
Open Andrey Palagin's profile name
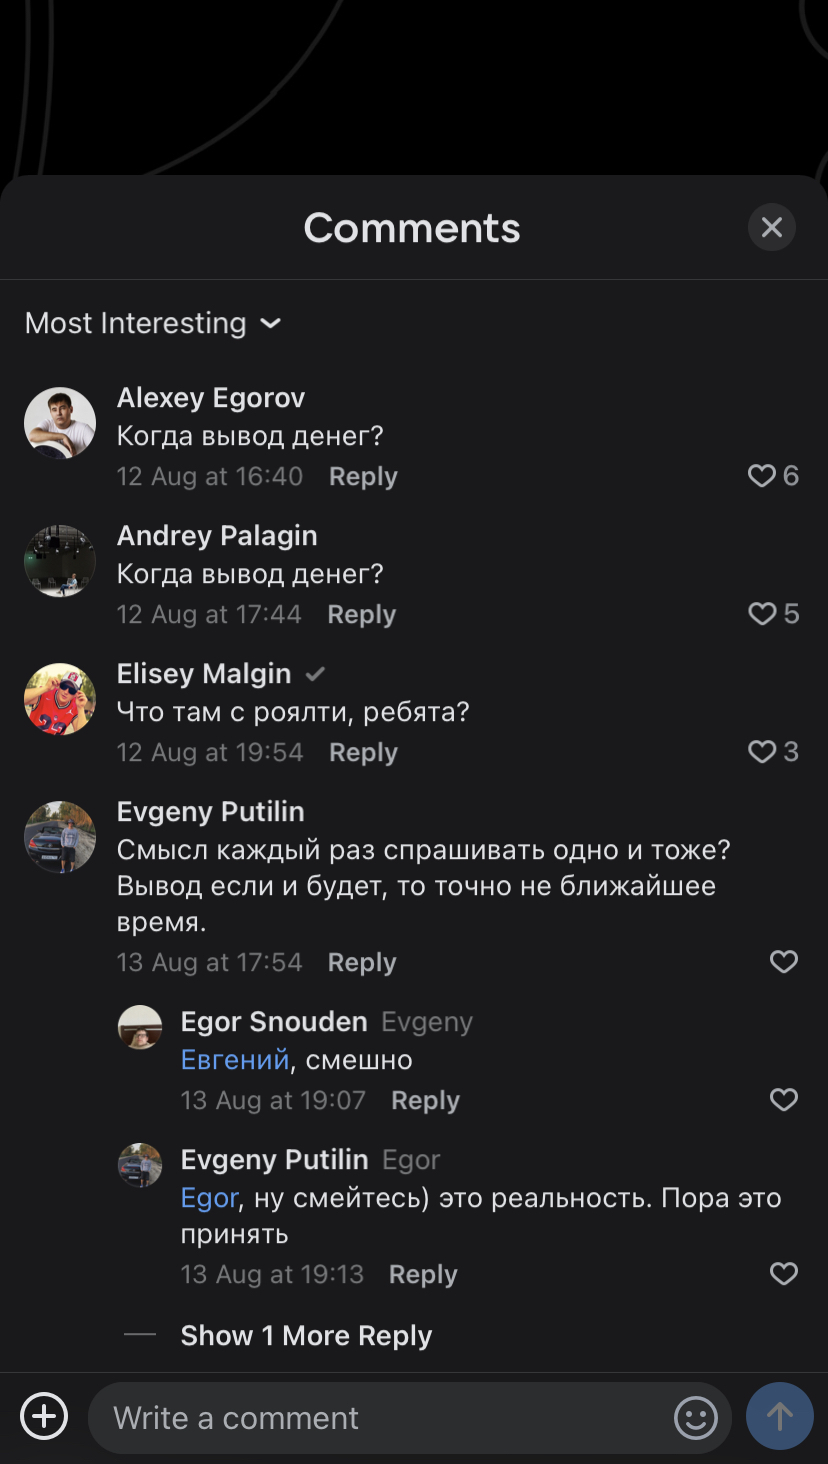217,536
